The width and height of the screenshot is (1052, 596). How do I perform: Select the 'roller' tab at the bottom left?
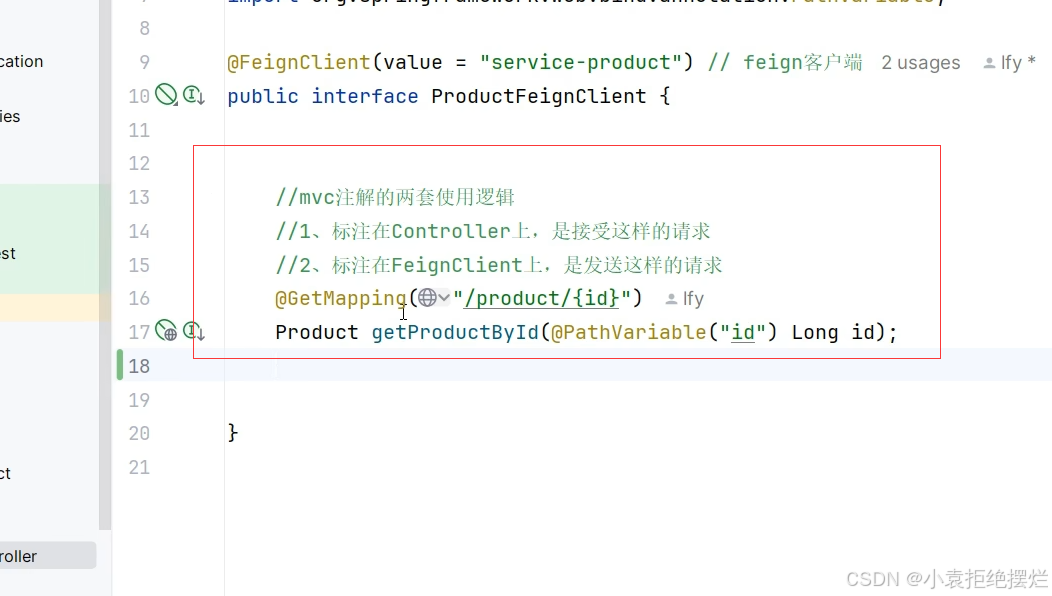click(x=25, y=555)
